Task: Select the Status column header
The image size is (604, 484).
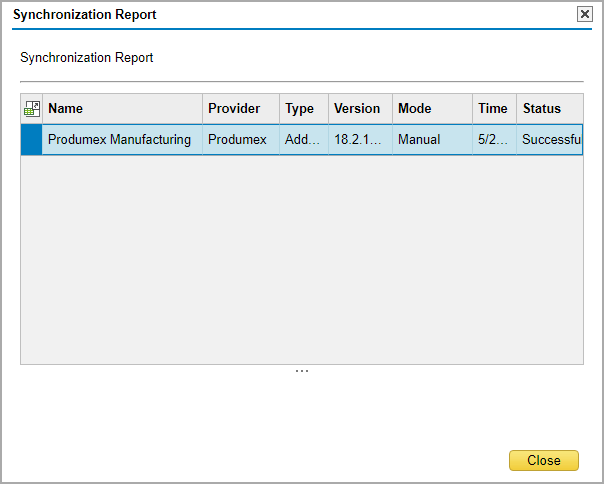Action: coord(549,109)
